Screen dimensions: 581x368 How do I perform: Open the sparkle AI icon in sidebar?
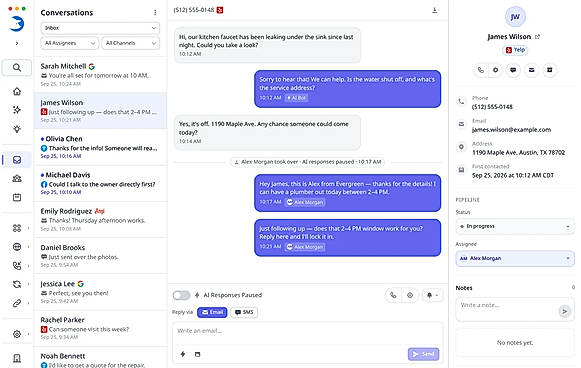click(17, 110)
